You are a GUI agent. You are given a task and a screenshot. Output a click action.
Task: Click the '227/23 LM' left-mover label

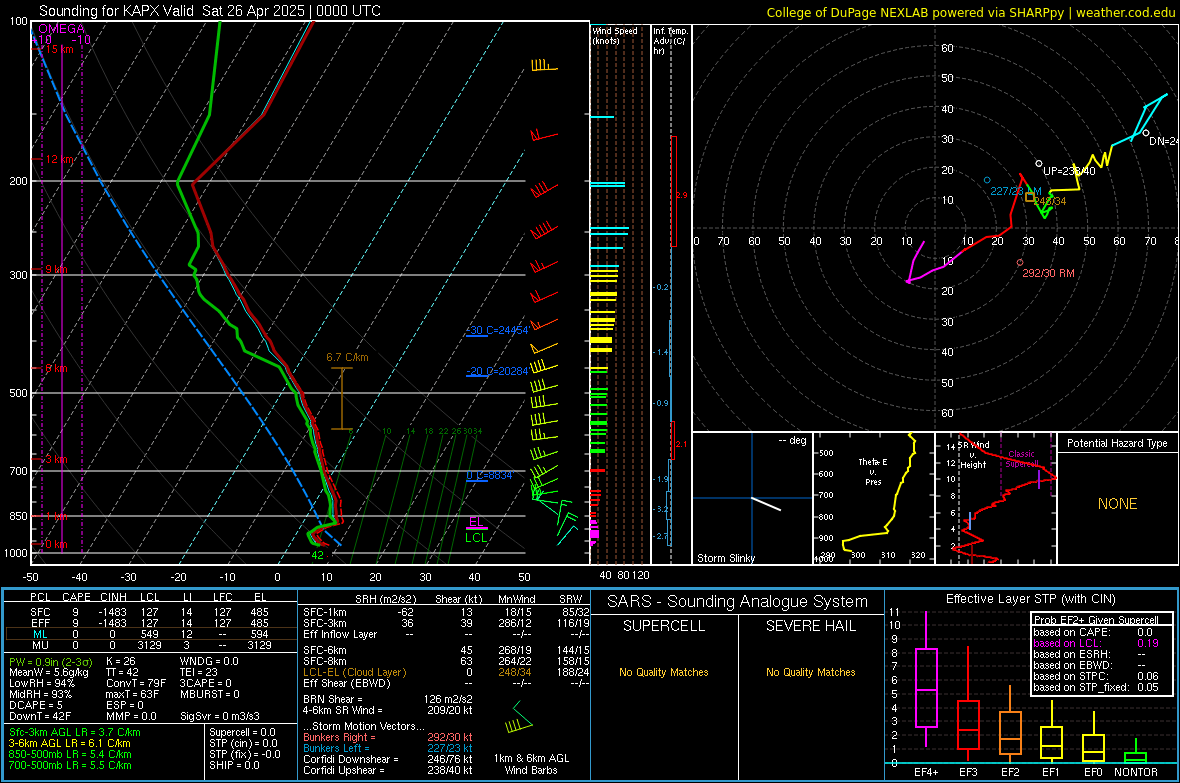point(1016,191)
